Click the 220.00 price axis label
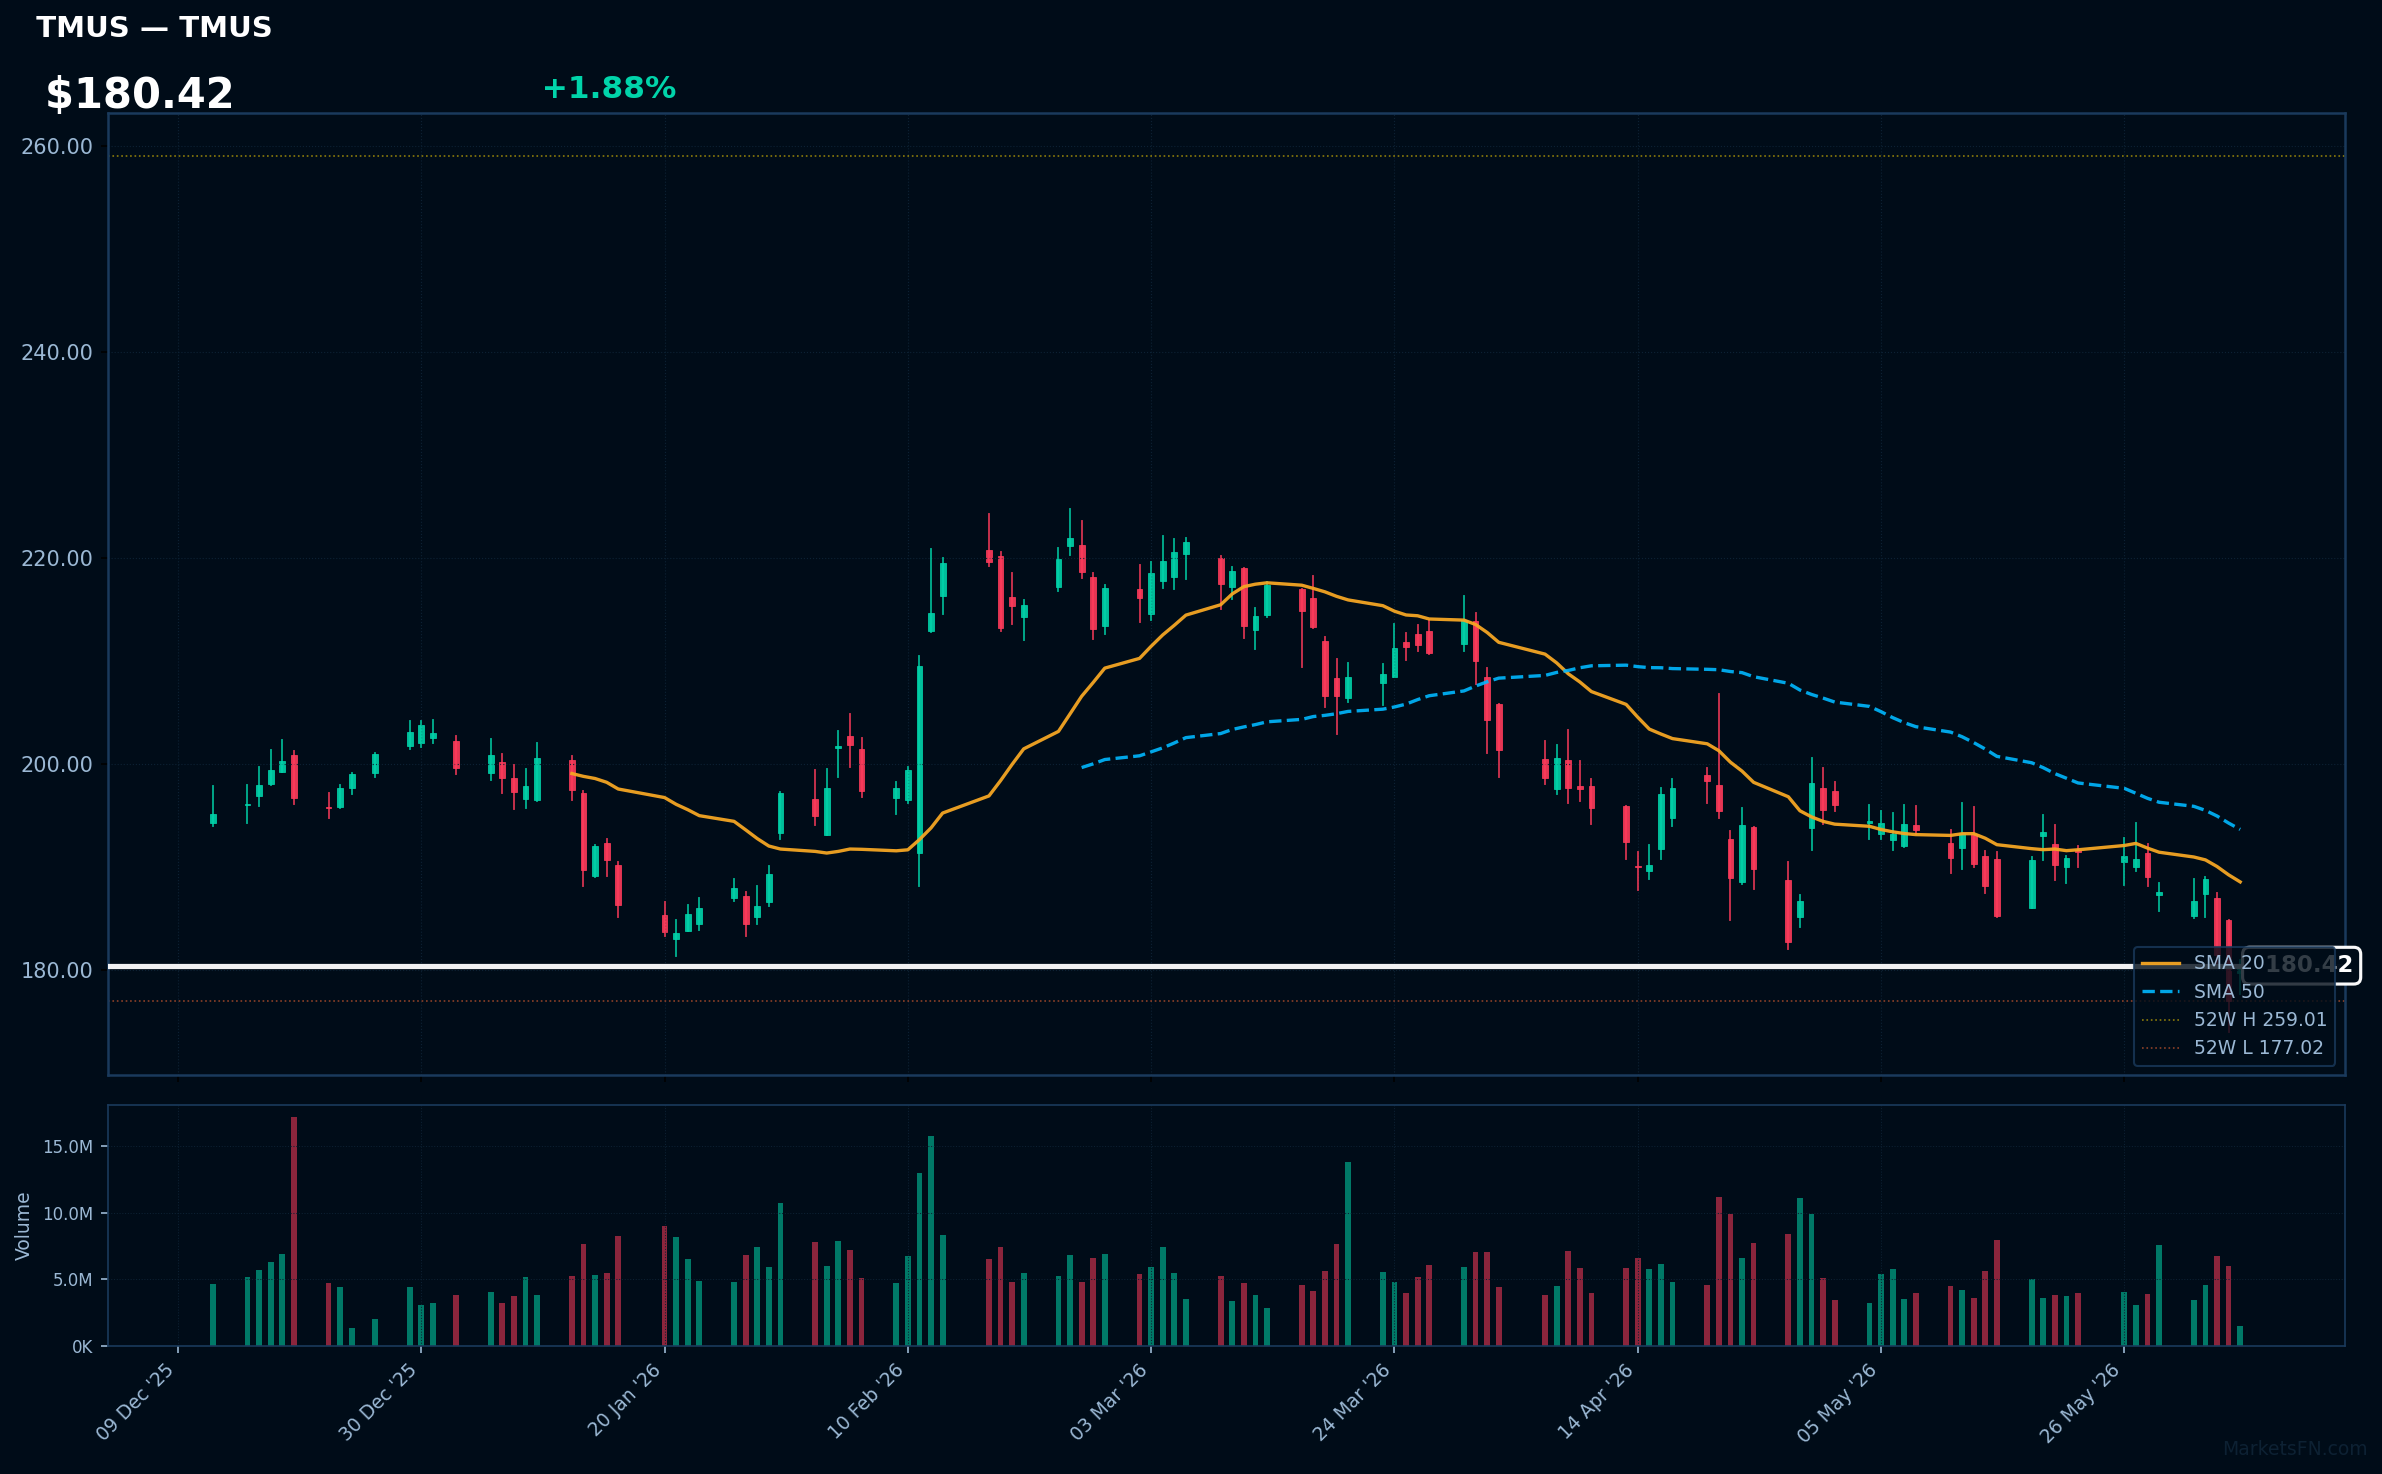2382x1474 pixels. 57,559
